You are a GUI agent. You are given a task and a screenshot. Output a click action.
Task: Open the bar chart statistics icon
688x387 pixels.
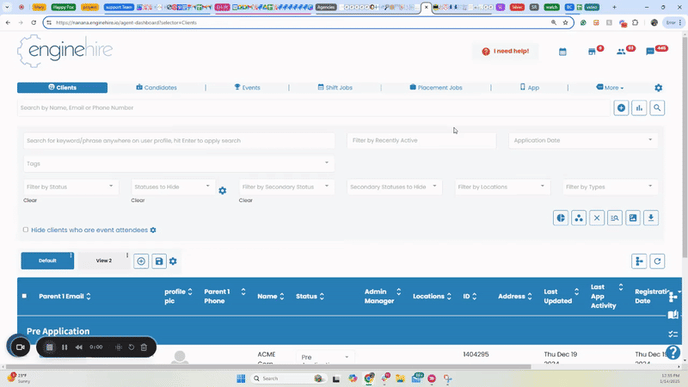(639, 108)
